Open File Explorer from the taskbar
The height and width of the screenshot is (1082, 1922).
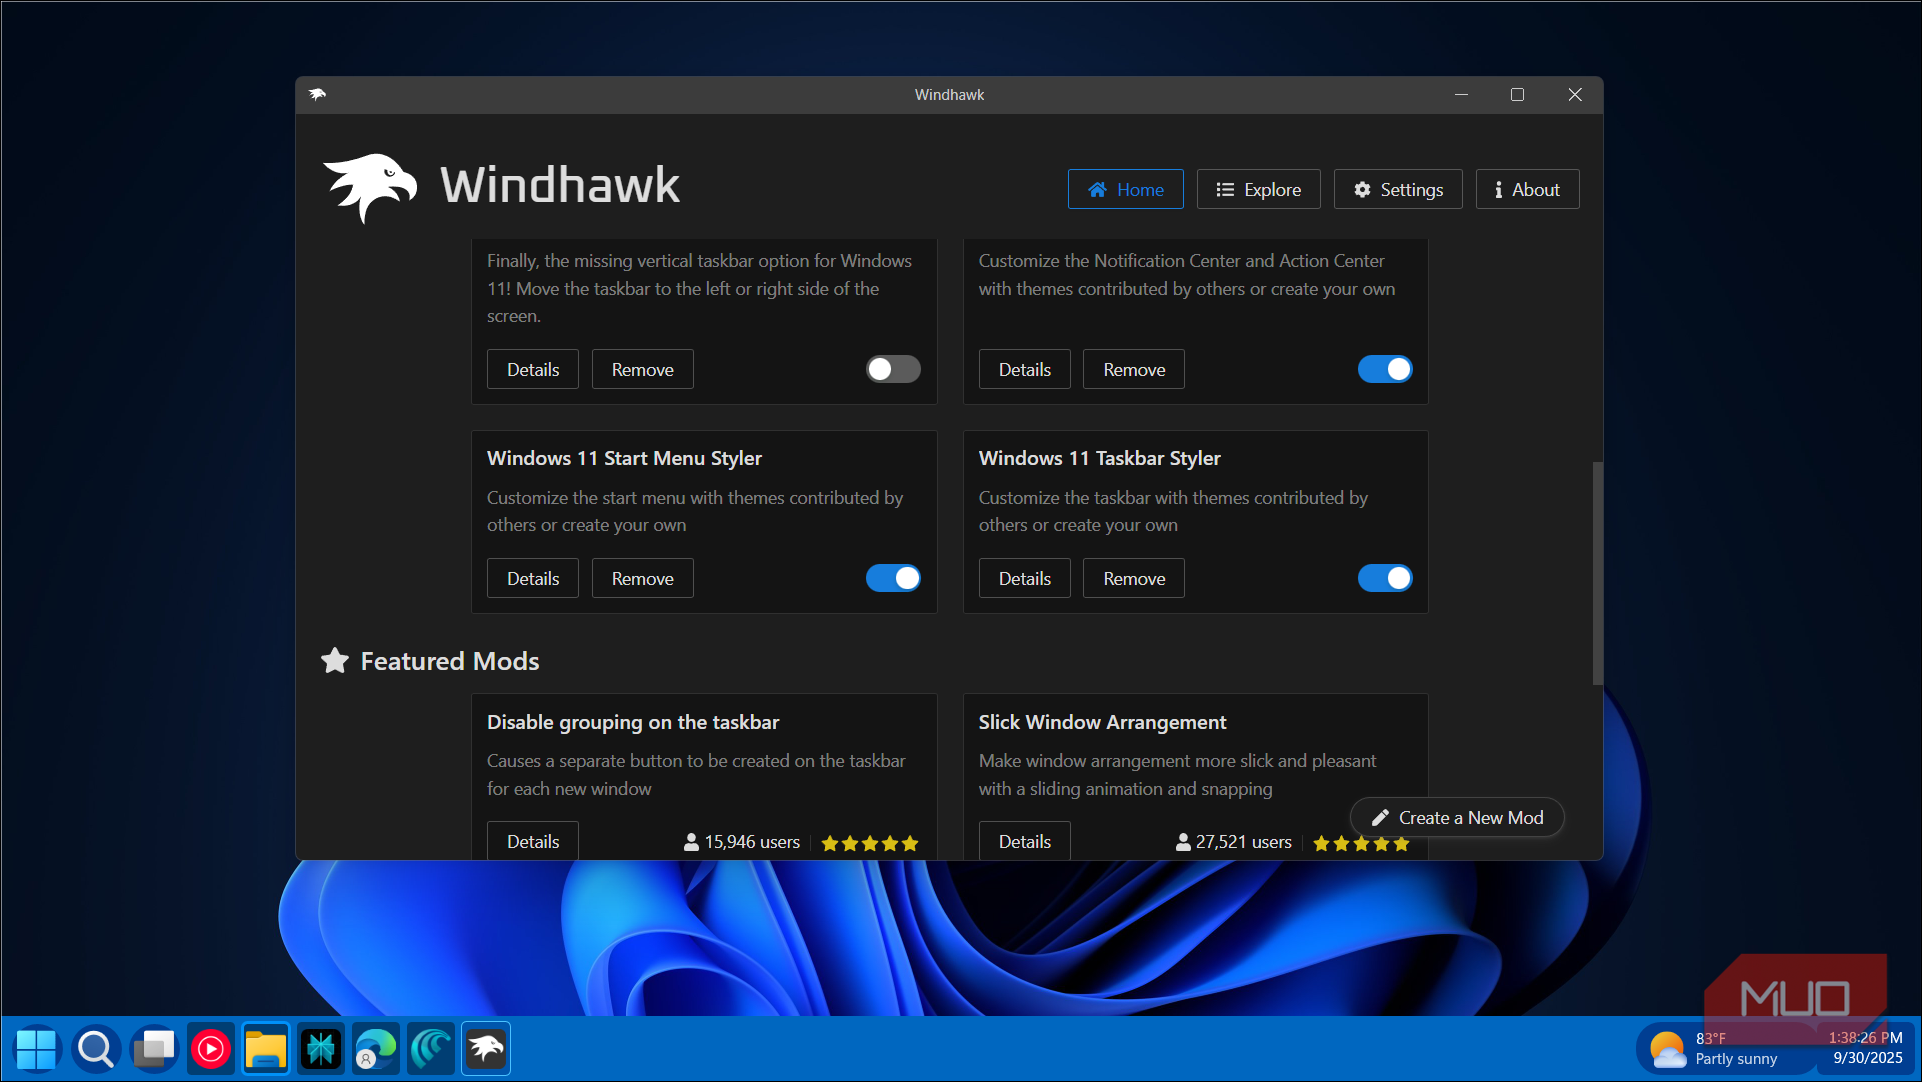point(266,1049)
